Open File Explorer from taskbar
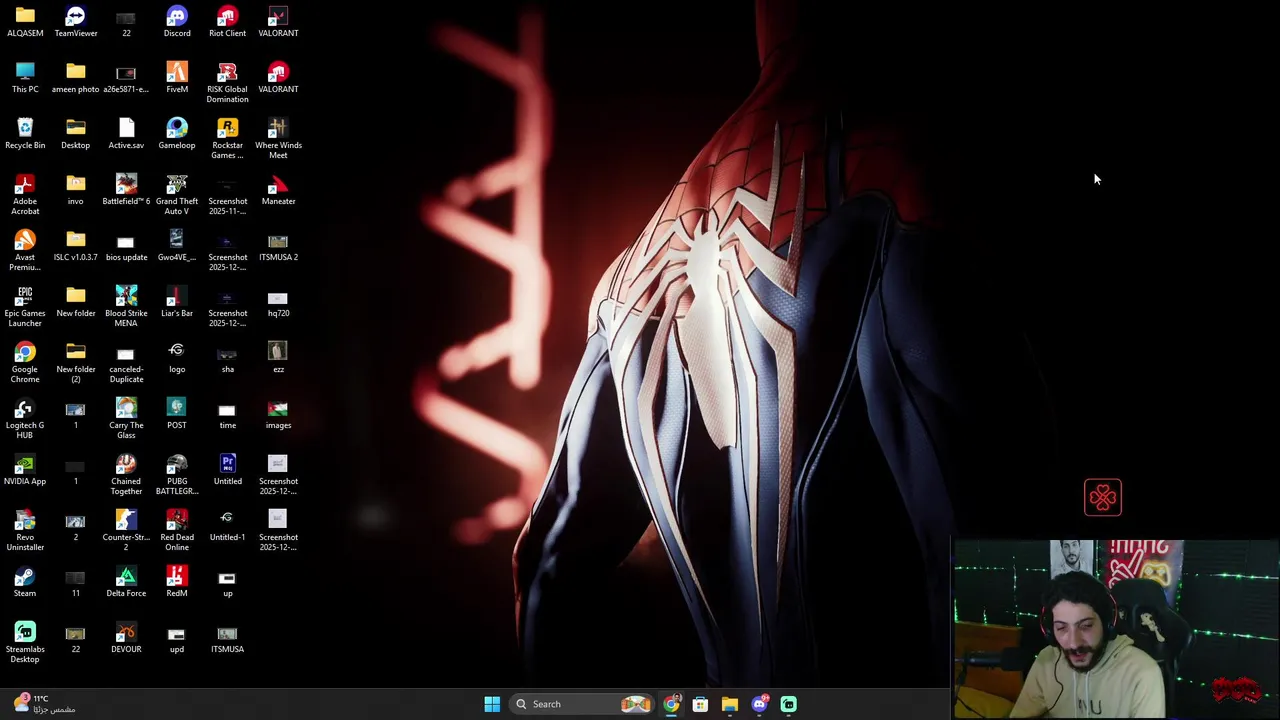This screenshot has width=1280, height=720. point(730,704)
